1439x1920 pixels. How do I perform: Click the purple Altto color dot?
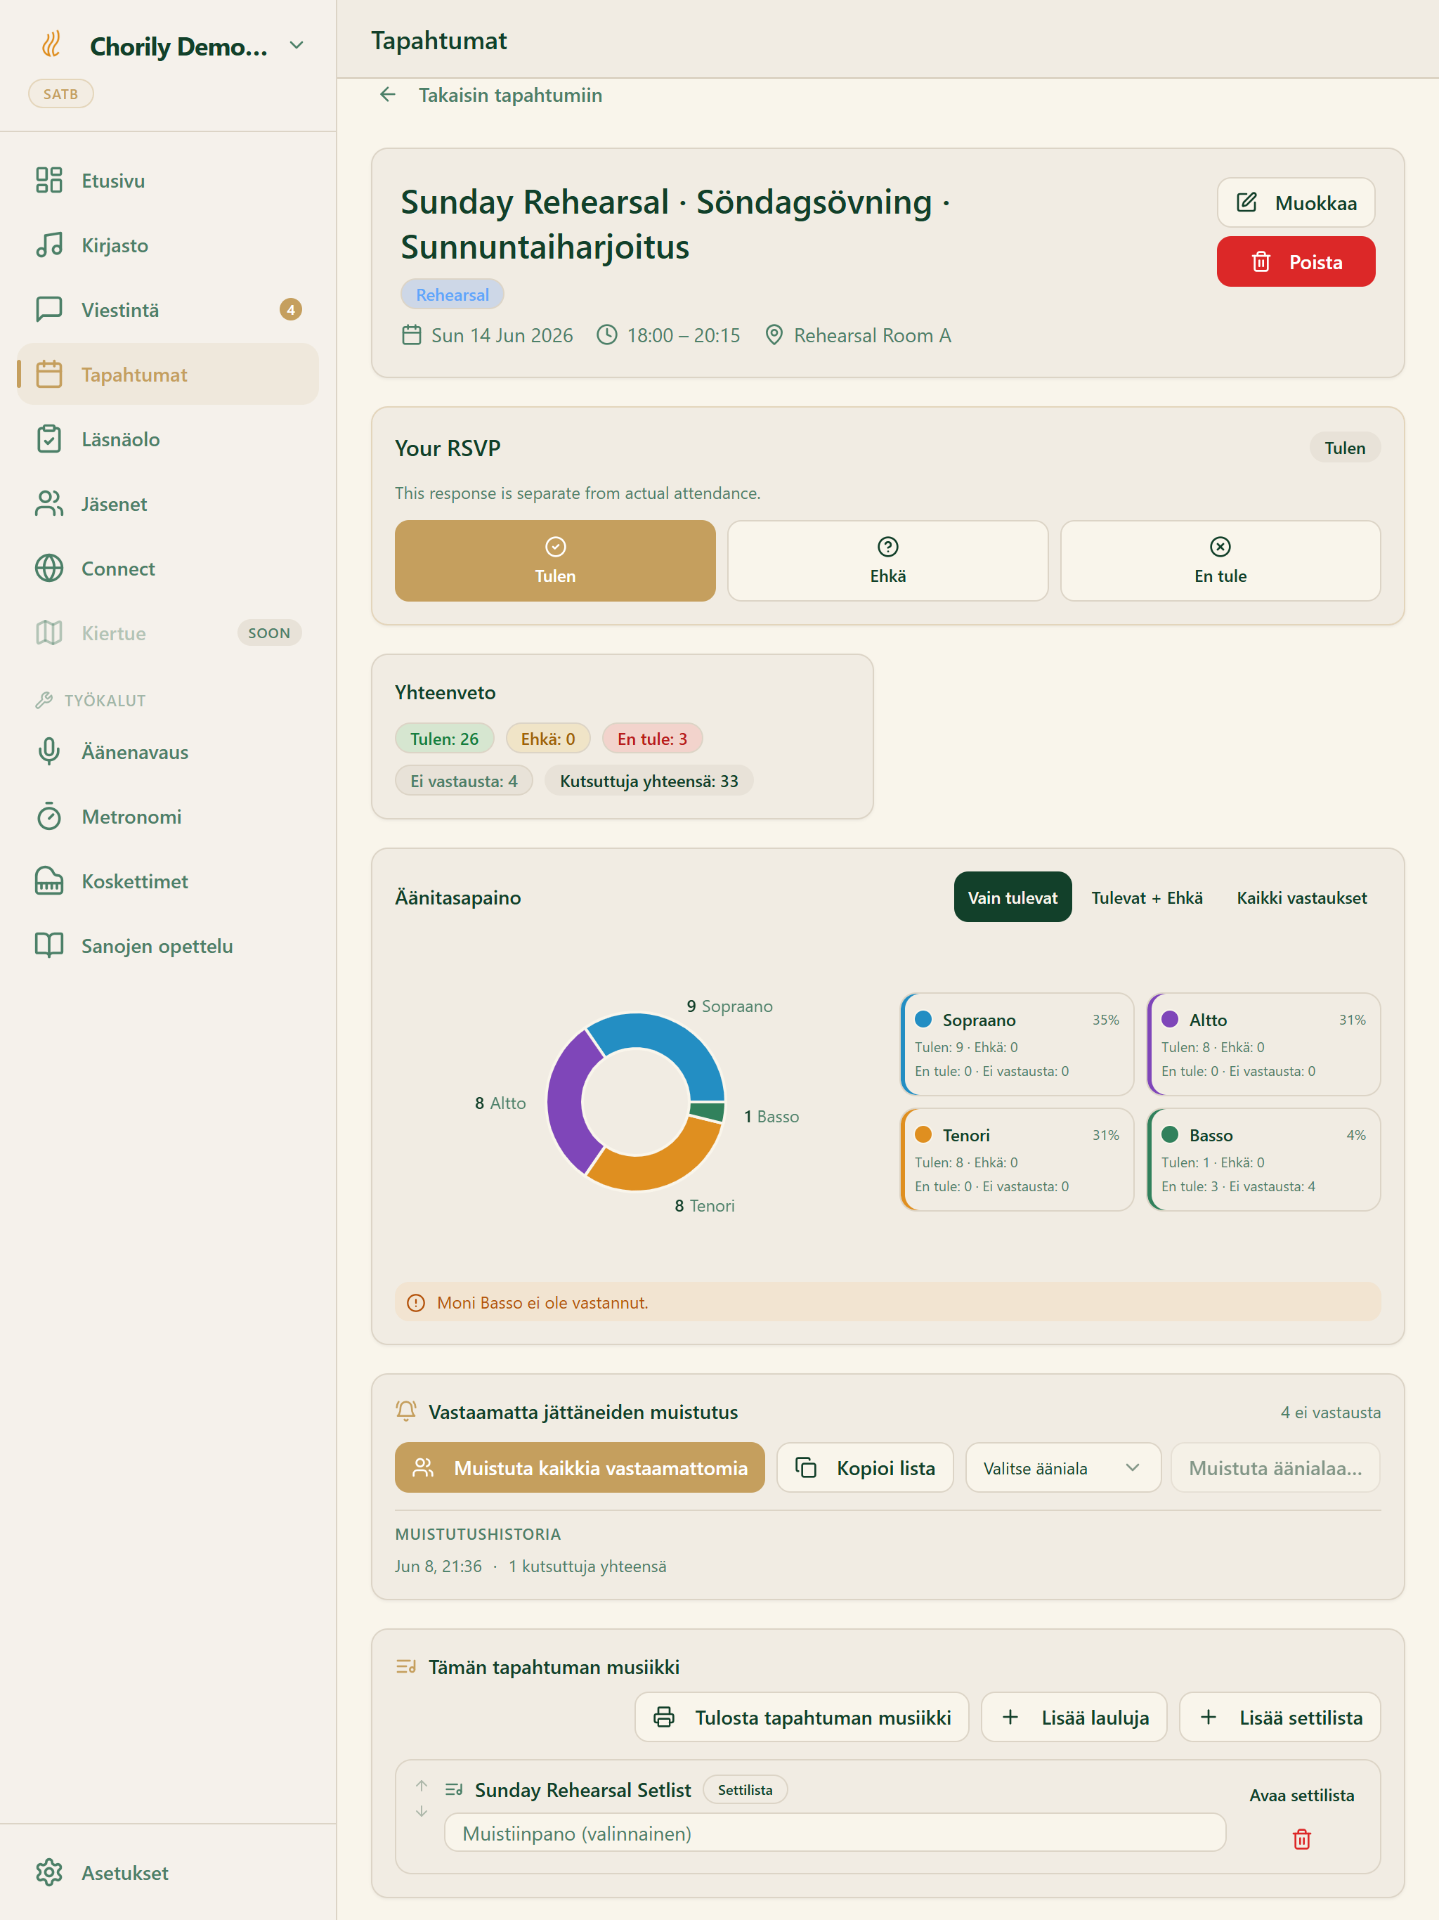[x=1170, y=1019]
